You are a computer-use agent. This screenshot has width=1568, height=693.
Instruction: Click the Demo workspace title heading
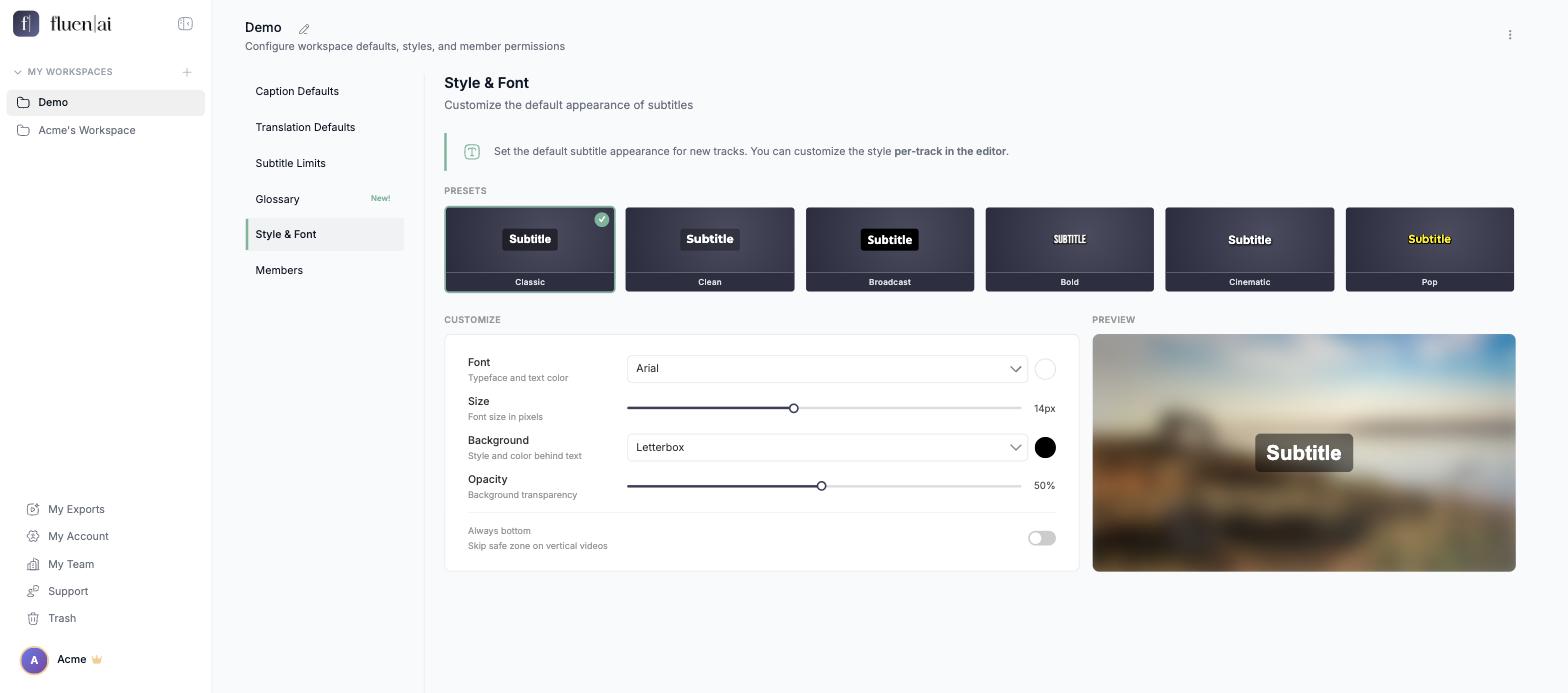click(x=263, y=28)
